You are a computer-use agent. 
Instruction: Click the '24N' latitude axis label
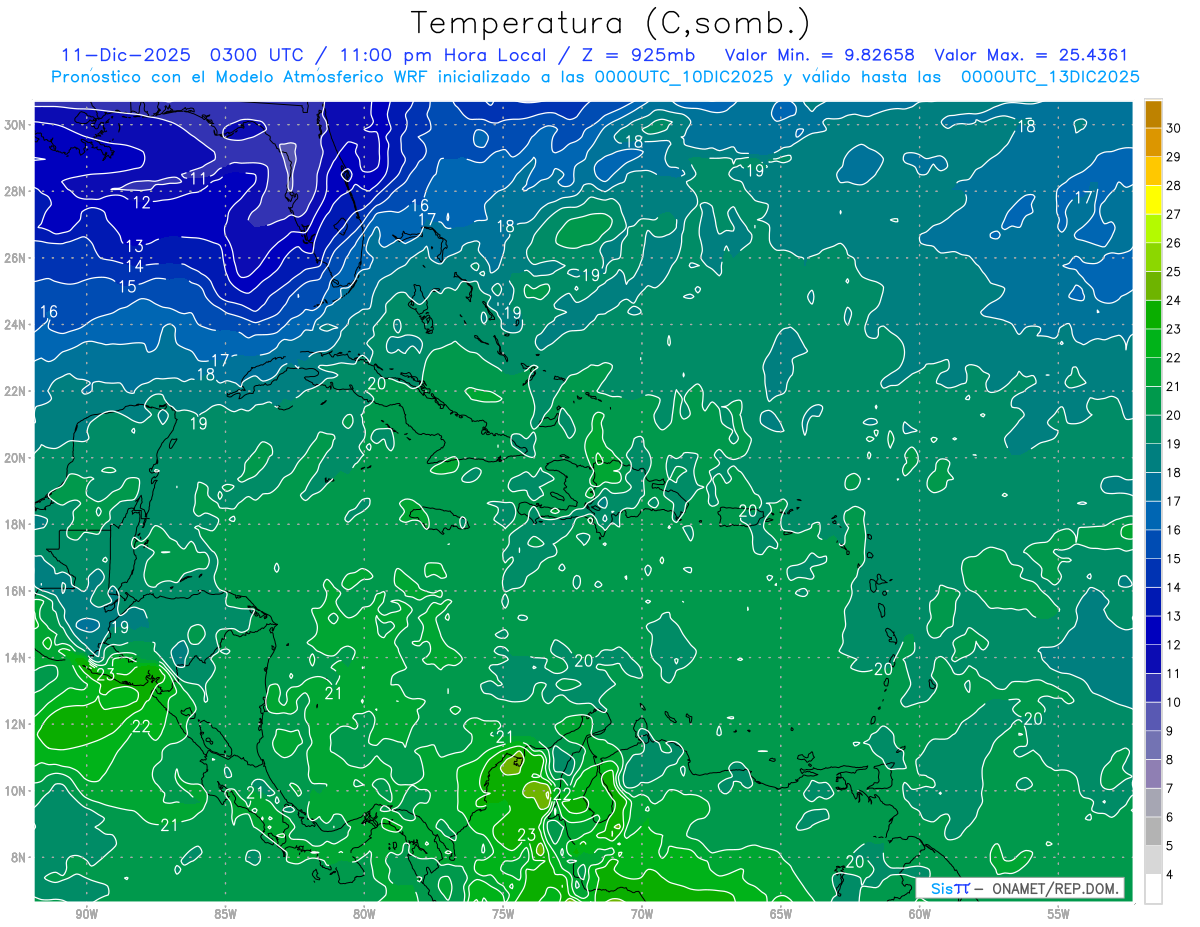coord(16,324)
